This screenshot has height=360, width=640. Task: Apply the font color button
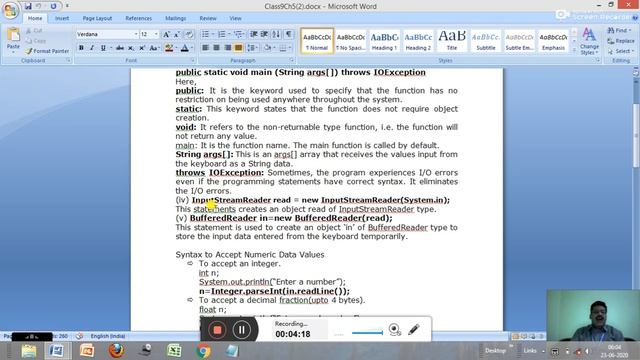point(184,48)
